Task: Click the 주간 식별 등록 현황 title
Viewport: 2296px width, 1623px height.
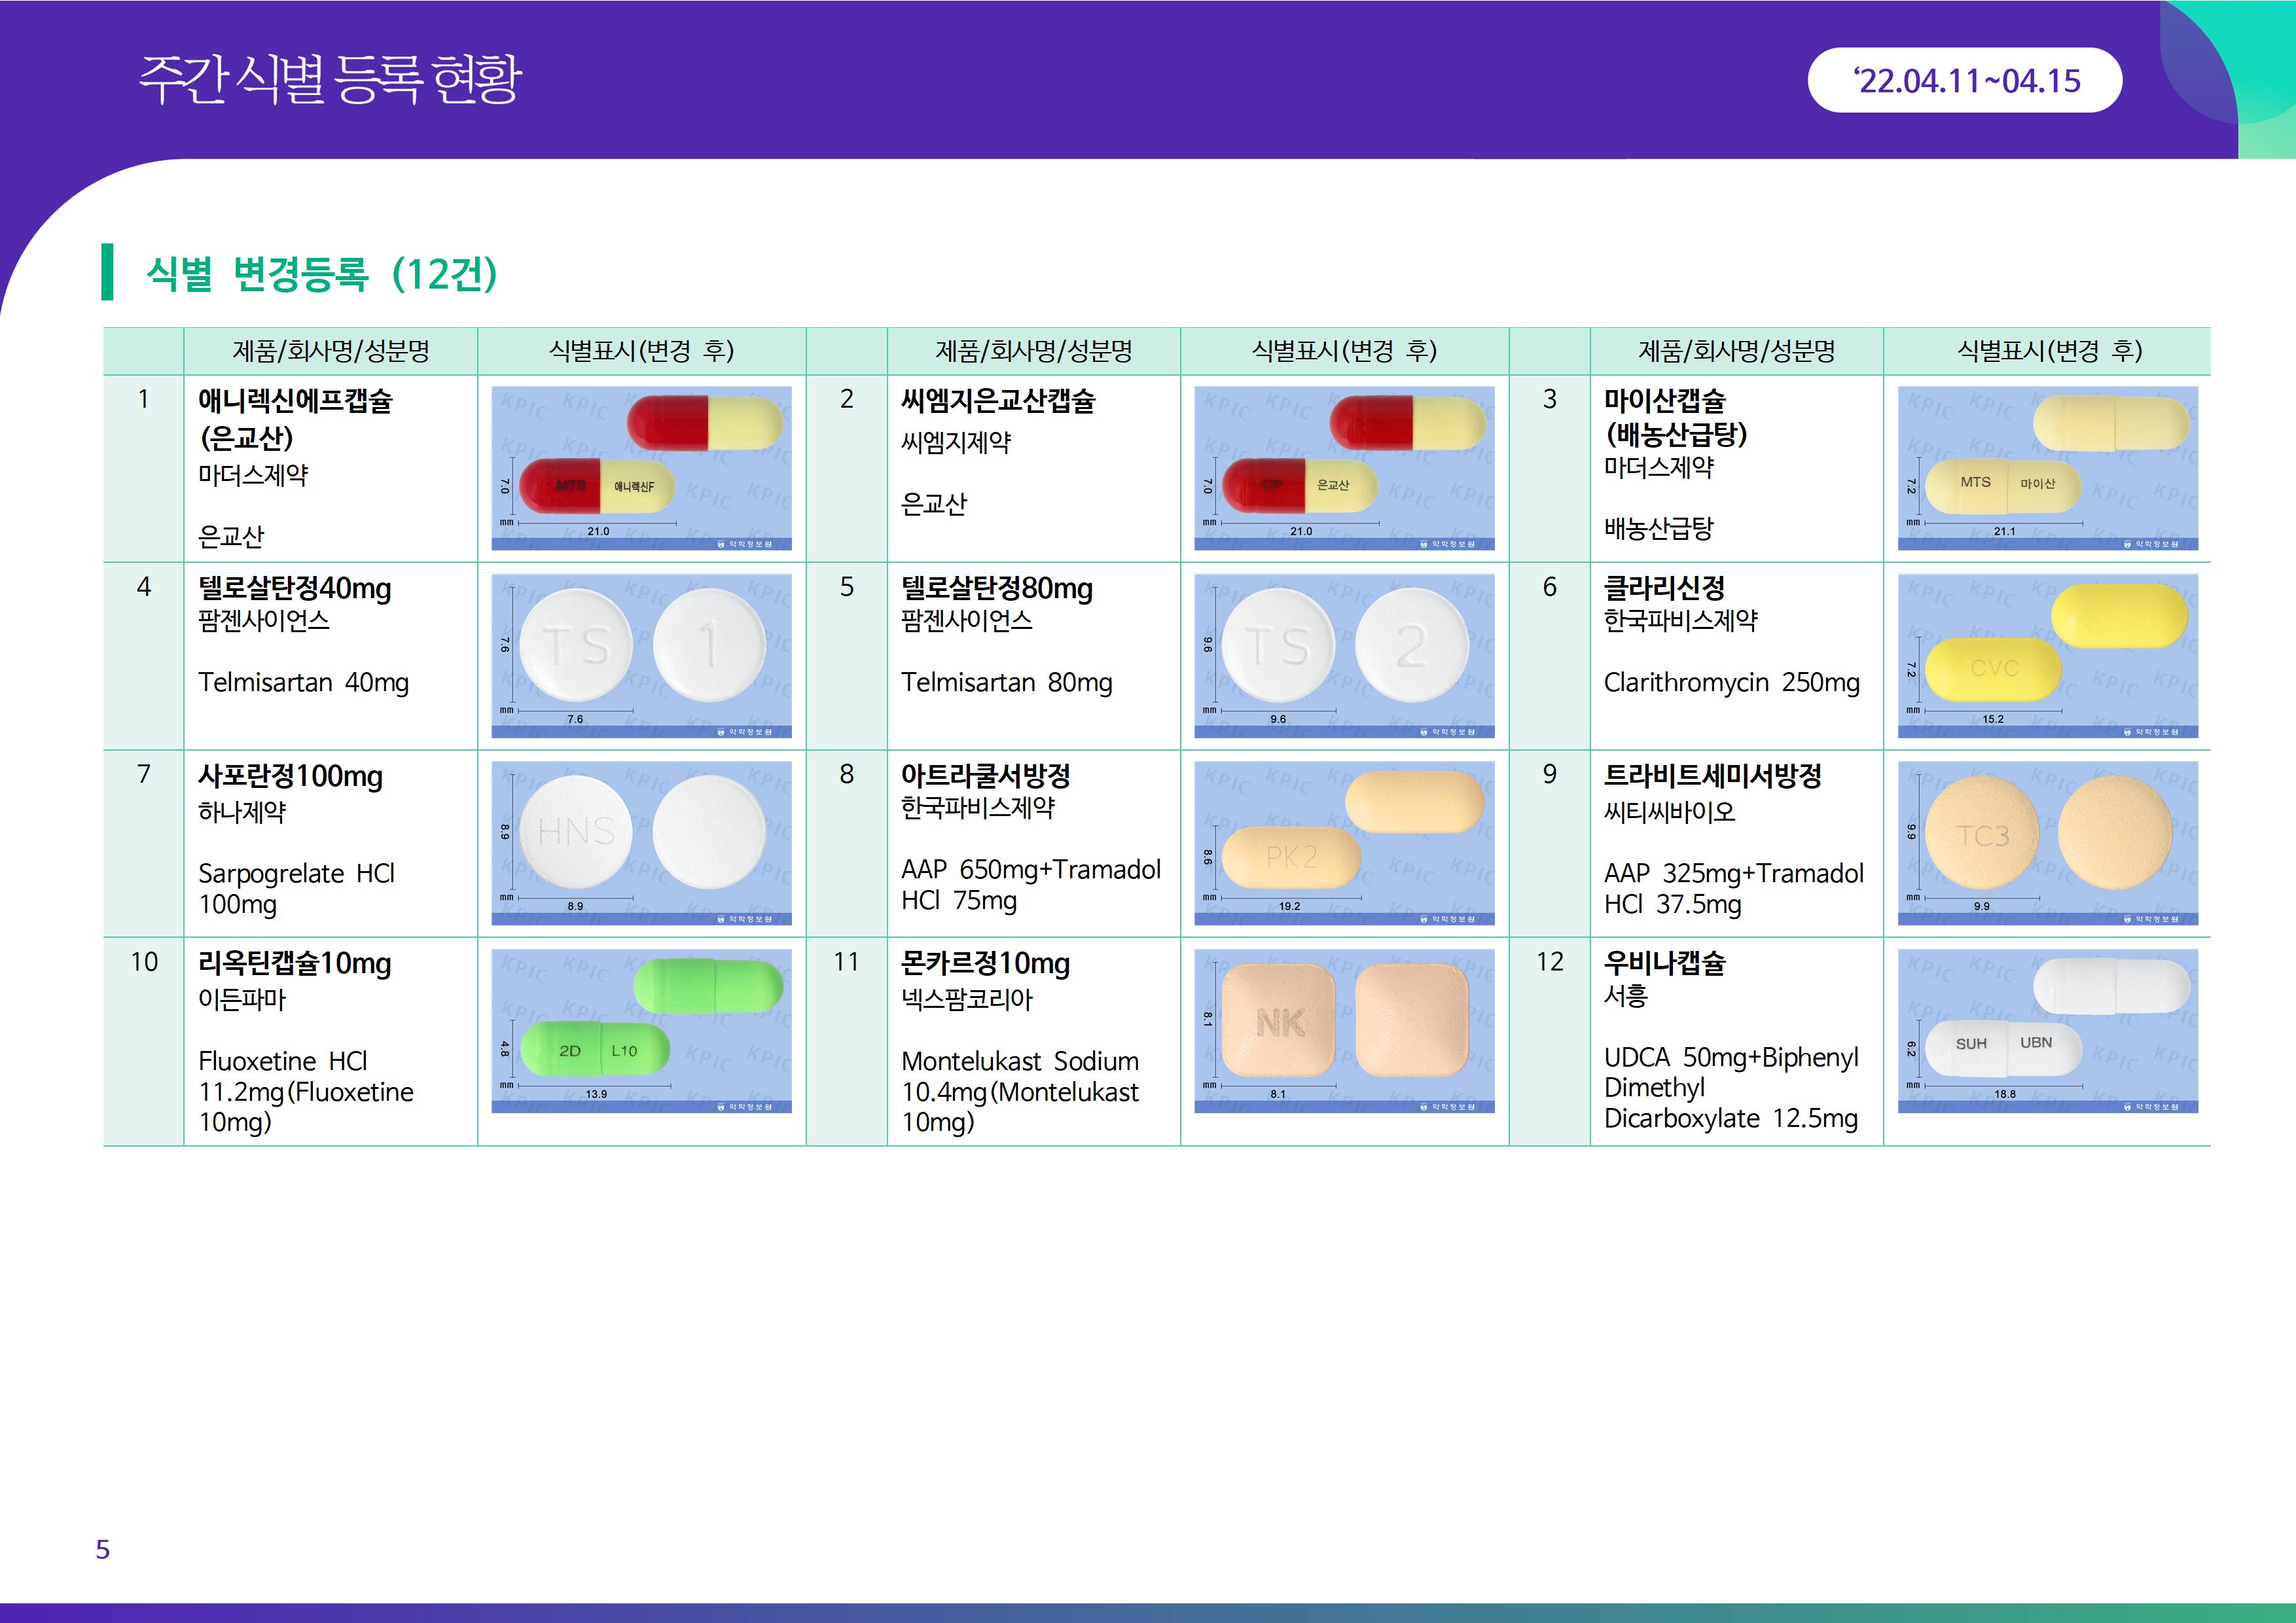Action: pos(330,80)
